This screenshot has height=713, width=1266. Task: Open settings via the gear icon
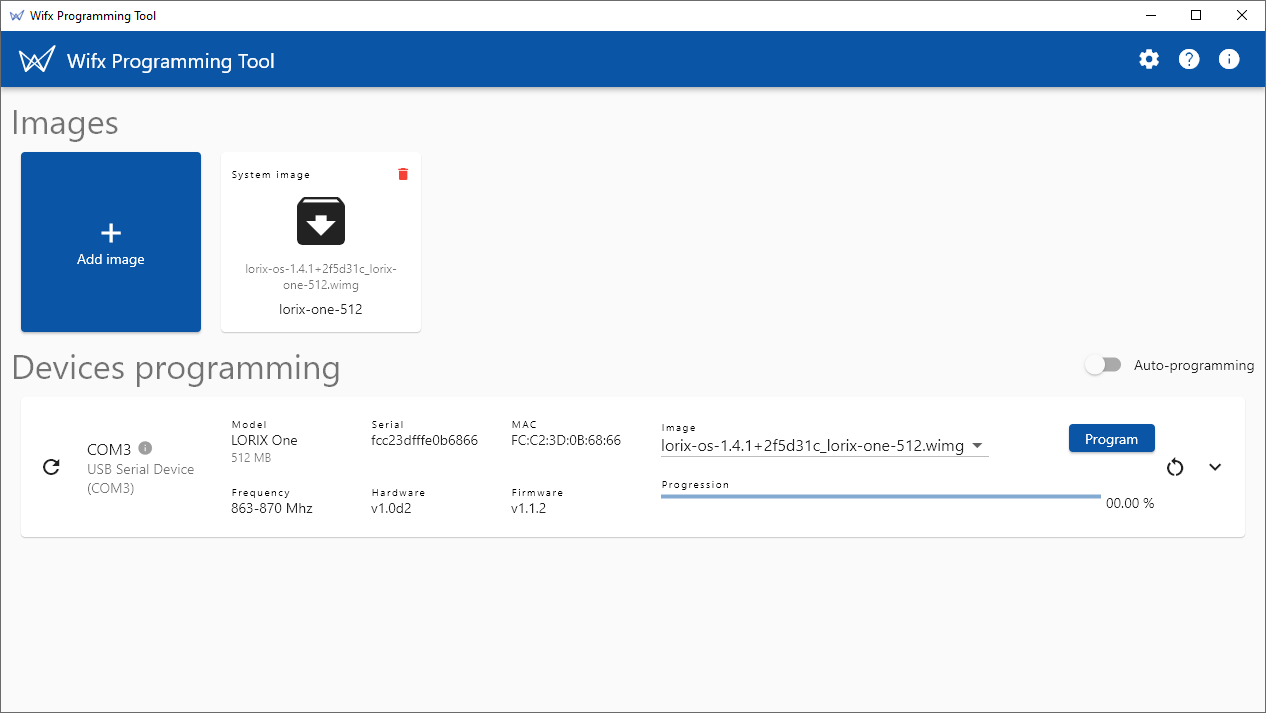(x=1149, y=60)
